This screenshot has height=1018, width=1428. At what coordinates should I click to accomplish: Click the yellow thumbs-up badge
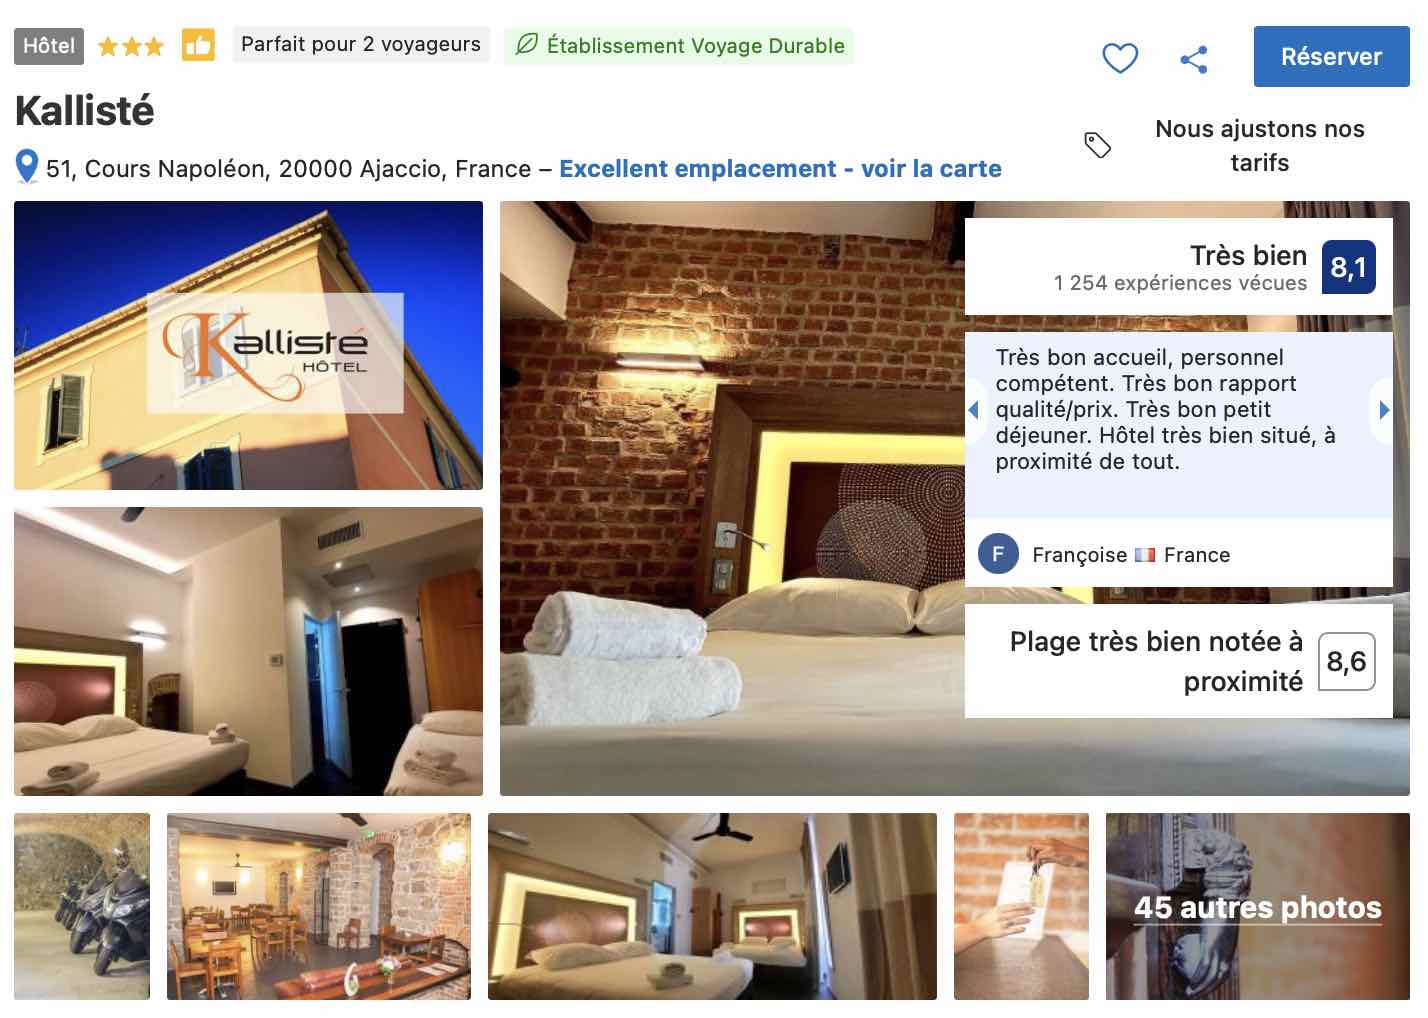(198, 45)
